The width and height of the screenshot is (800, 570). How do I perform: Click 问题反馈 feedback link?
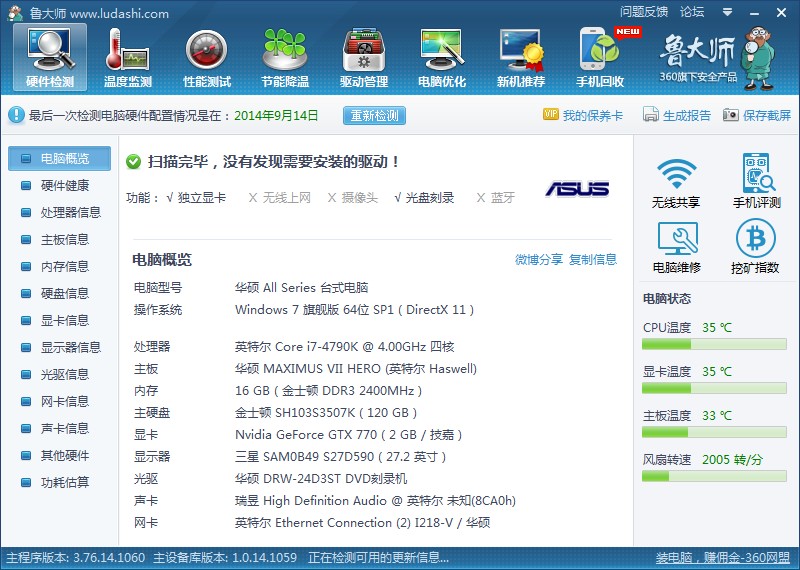click(644, 12)
